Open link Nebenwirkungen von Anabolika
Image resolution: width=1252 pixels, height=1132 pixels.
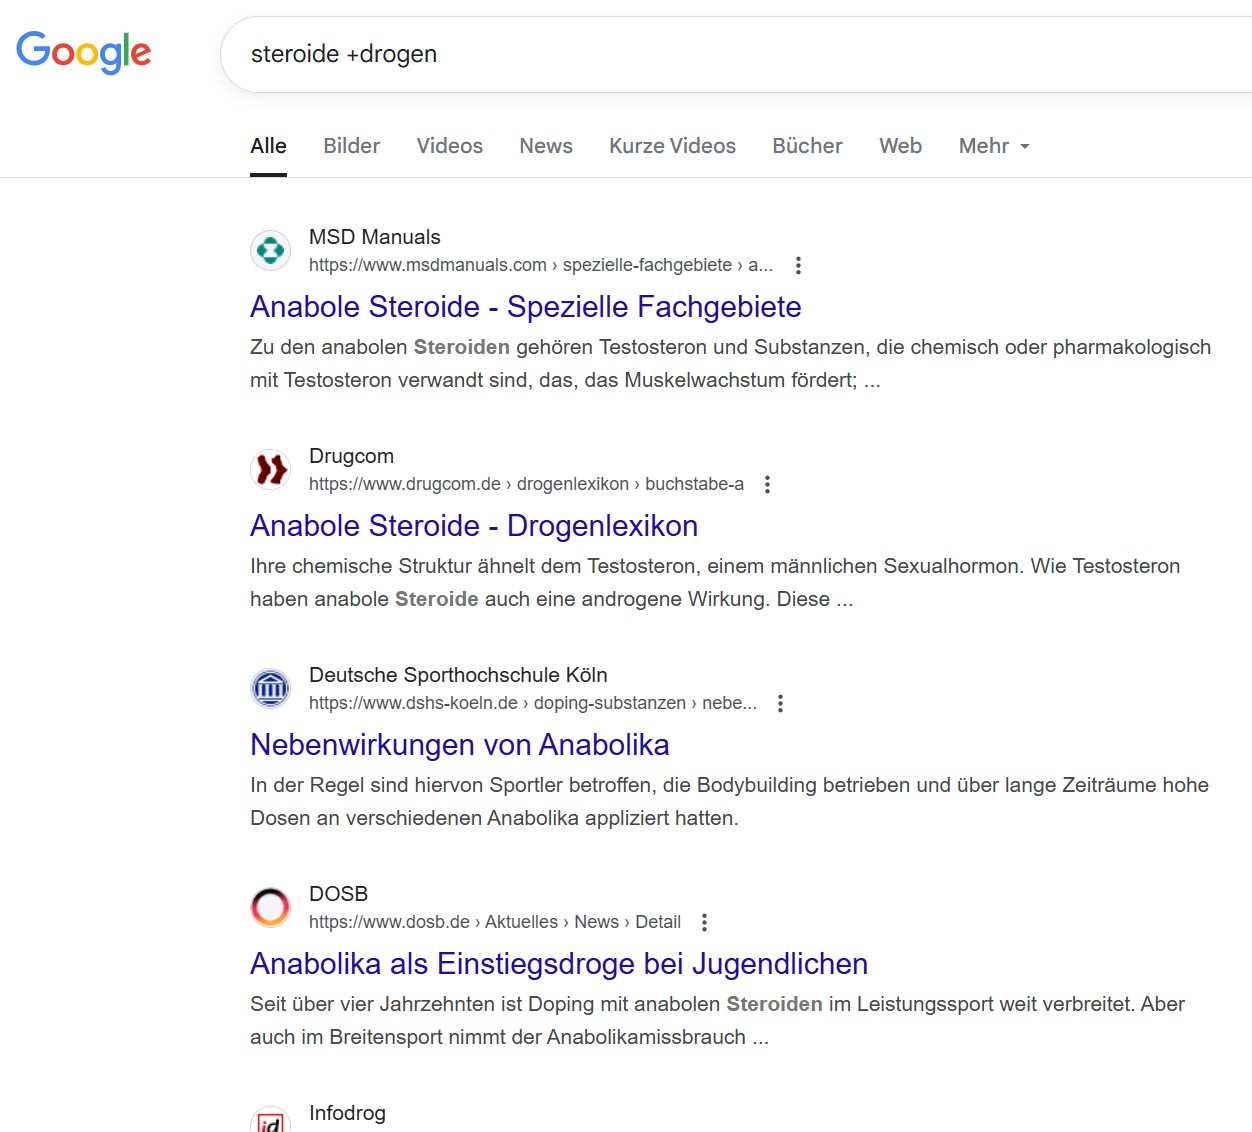[x=460, y=745]
